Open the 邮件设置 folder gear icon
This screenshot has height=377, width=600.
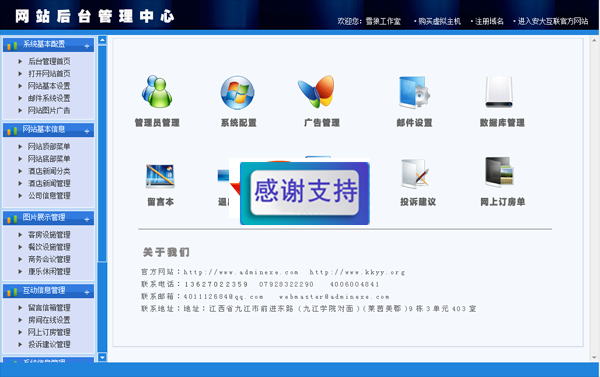tap(414, 92)
